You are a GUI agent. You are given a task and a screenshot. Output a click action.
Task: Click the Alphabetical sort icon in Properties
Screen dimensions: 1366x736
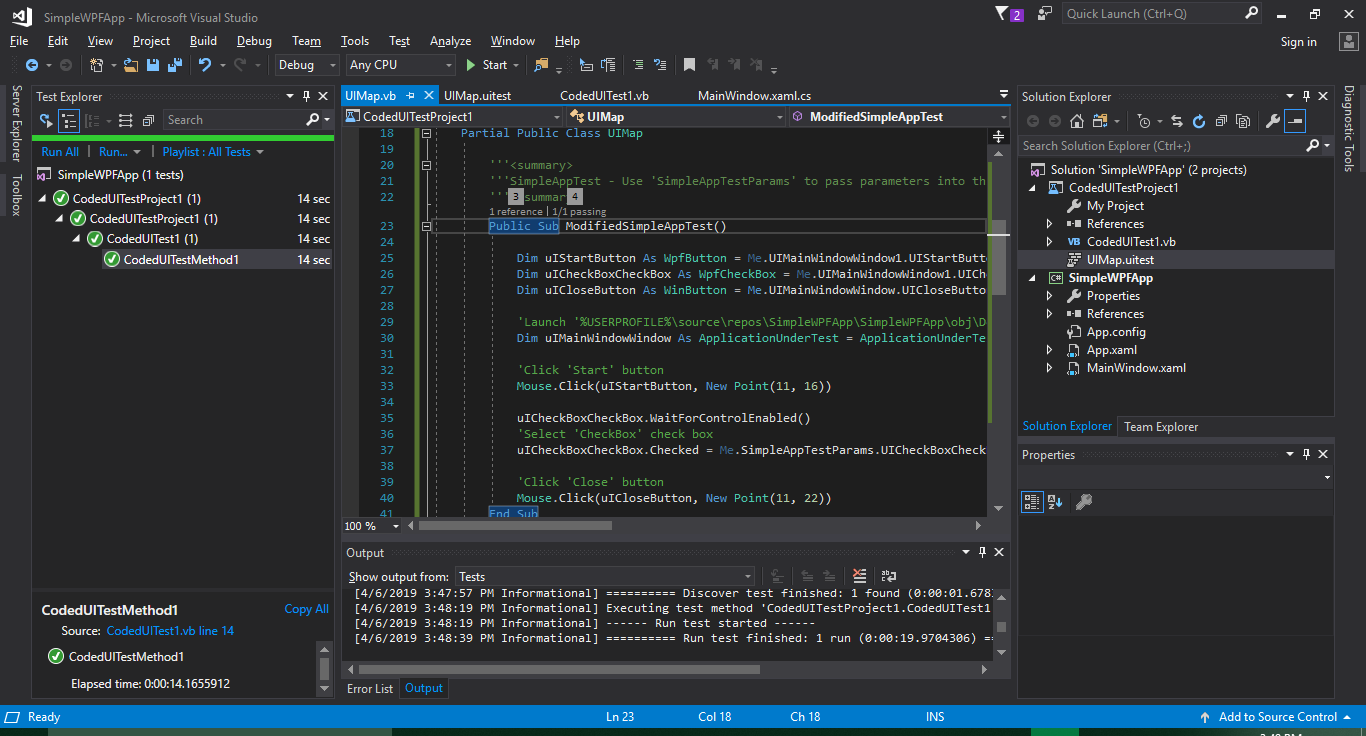click(x=1056, y=502)
